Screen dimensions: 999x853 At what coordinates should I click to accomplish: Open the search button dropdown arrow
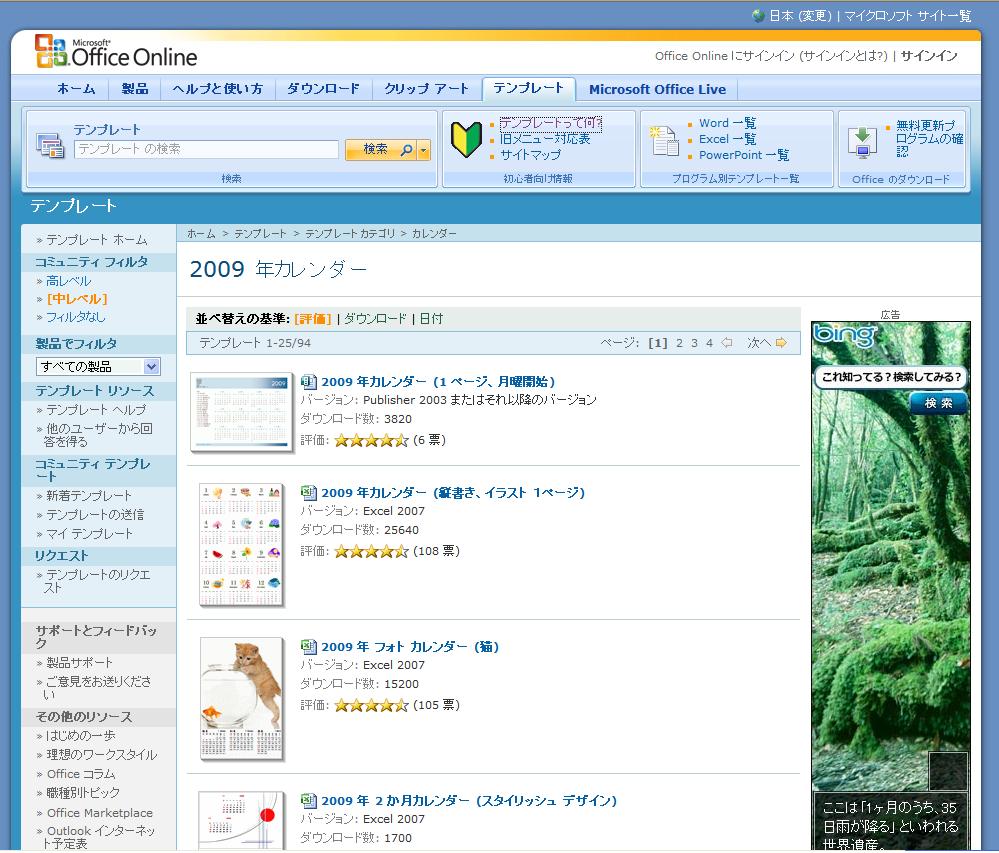pos(424,150)
